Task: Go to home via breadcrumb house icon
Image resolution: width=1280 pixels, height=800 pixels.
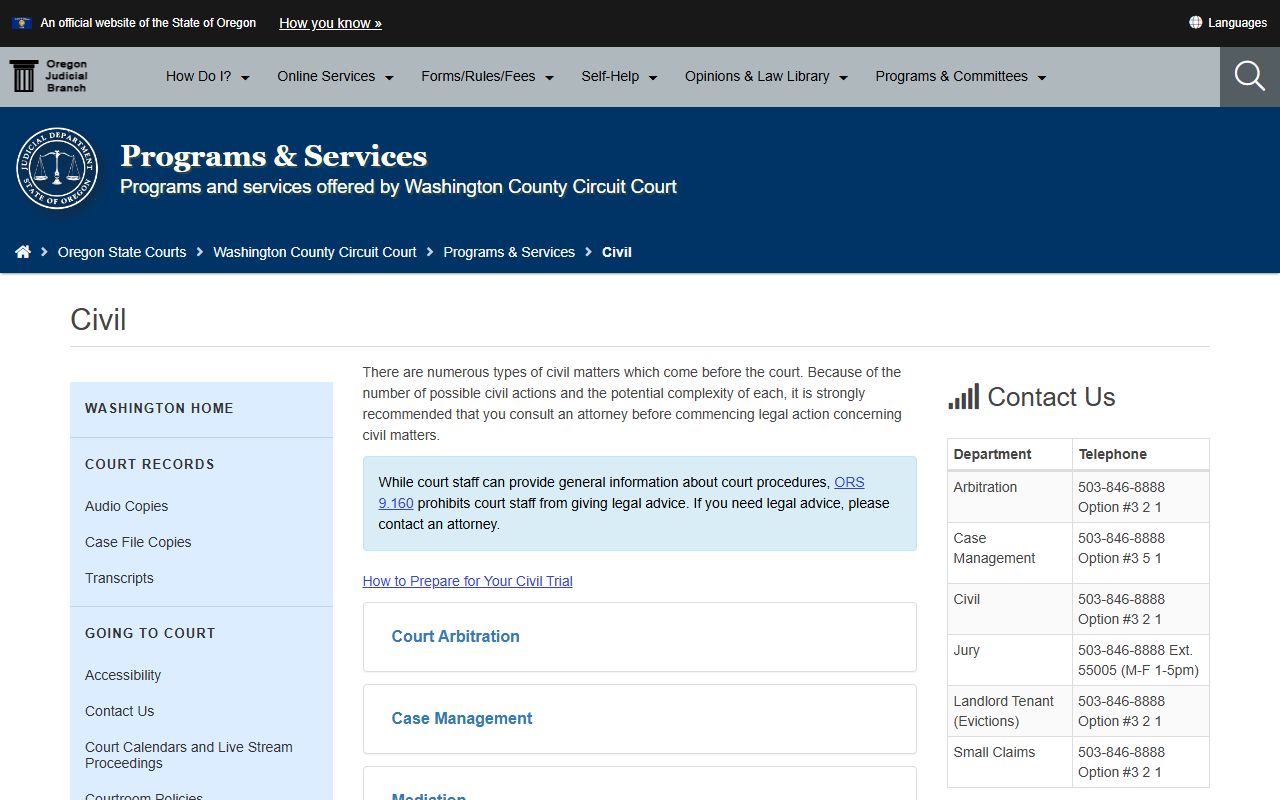Action: [x=23, y=252]
